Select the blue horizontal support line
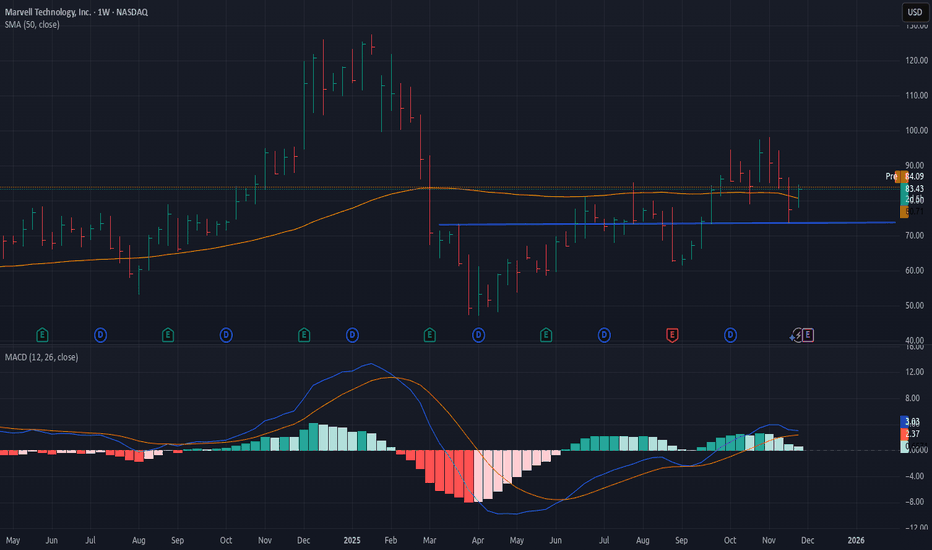The height and width of the screenshot is (550, 932). [x=600, y=223]
